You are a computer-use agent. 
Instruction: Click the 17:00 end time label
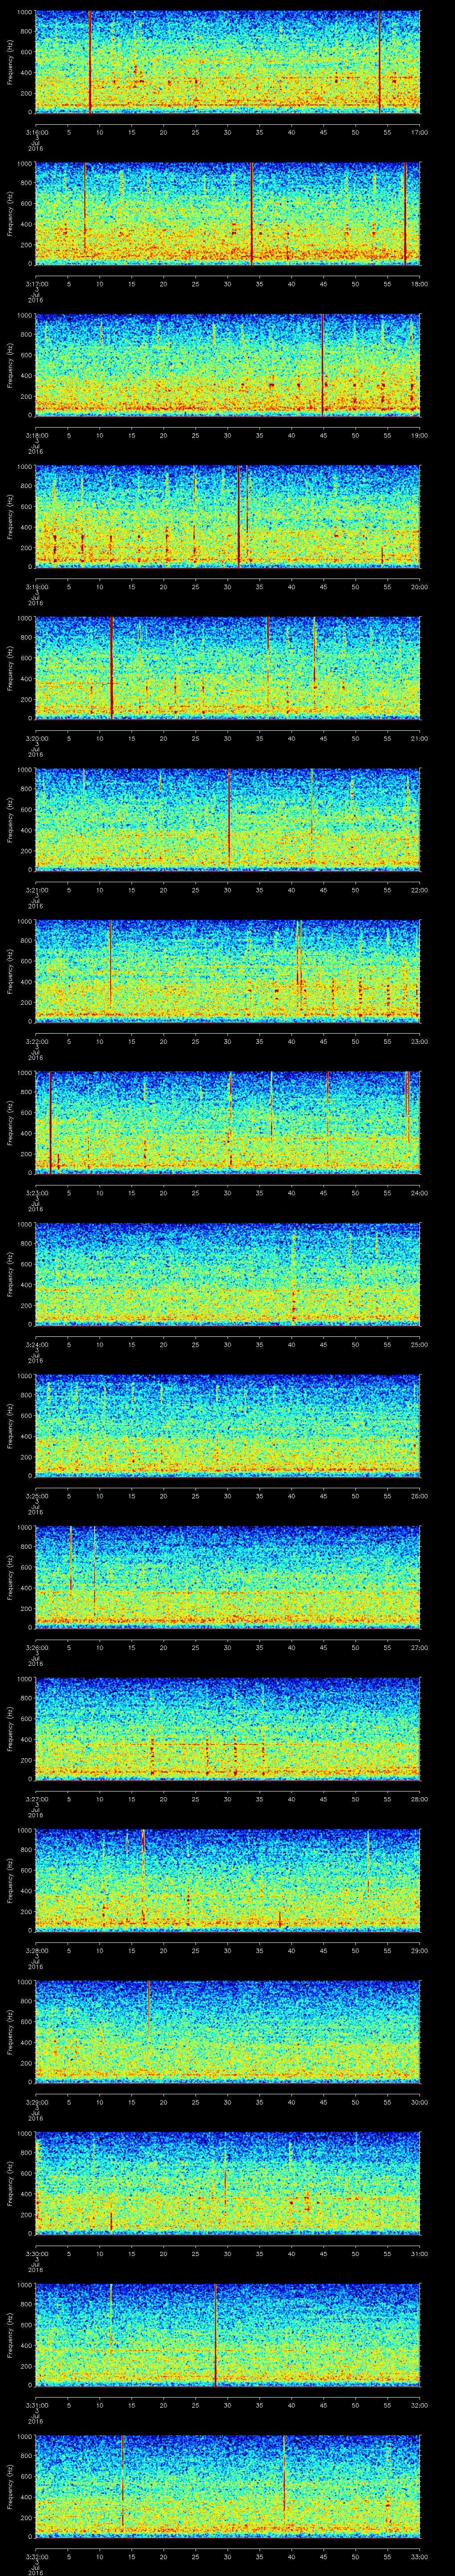click(x=419, y=132)
